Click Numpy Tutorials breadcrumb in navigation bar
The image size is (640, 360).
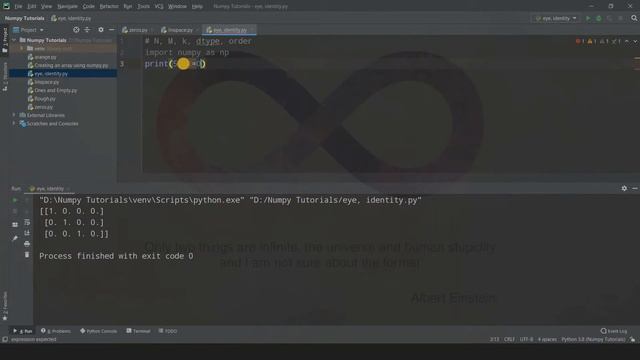point(24,18)
